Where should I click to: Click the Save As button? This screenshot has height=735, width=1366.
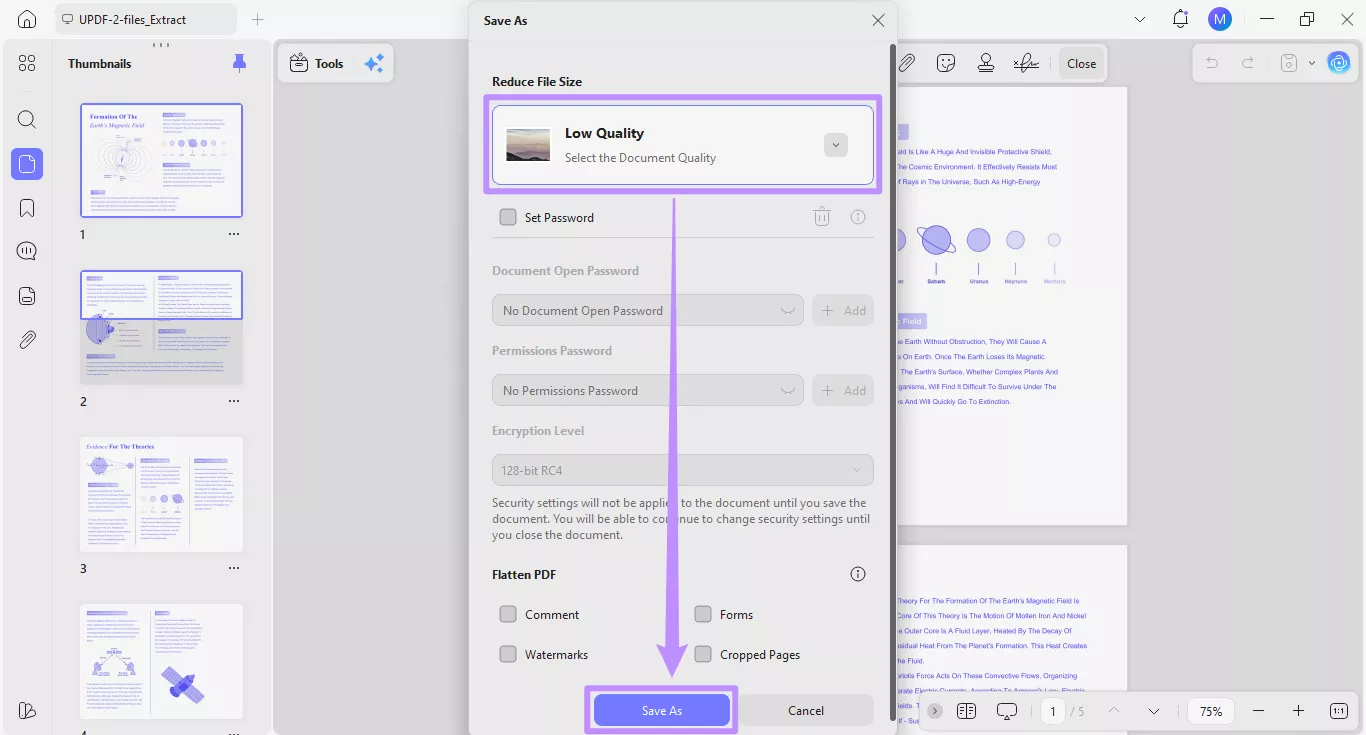(x=661, y=710)
